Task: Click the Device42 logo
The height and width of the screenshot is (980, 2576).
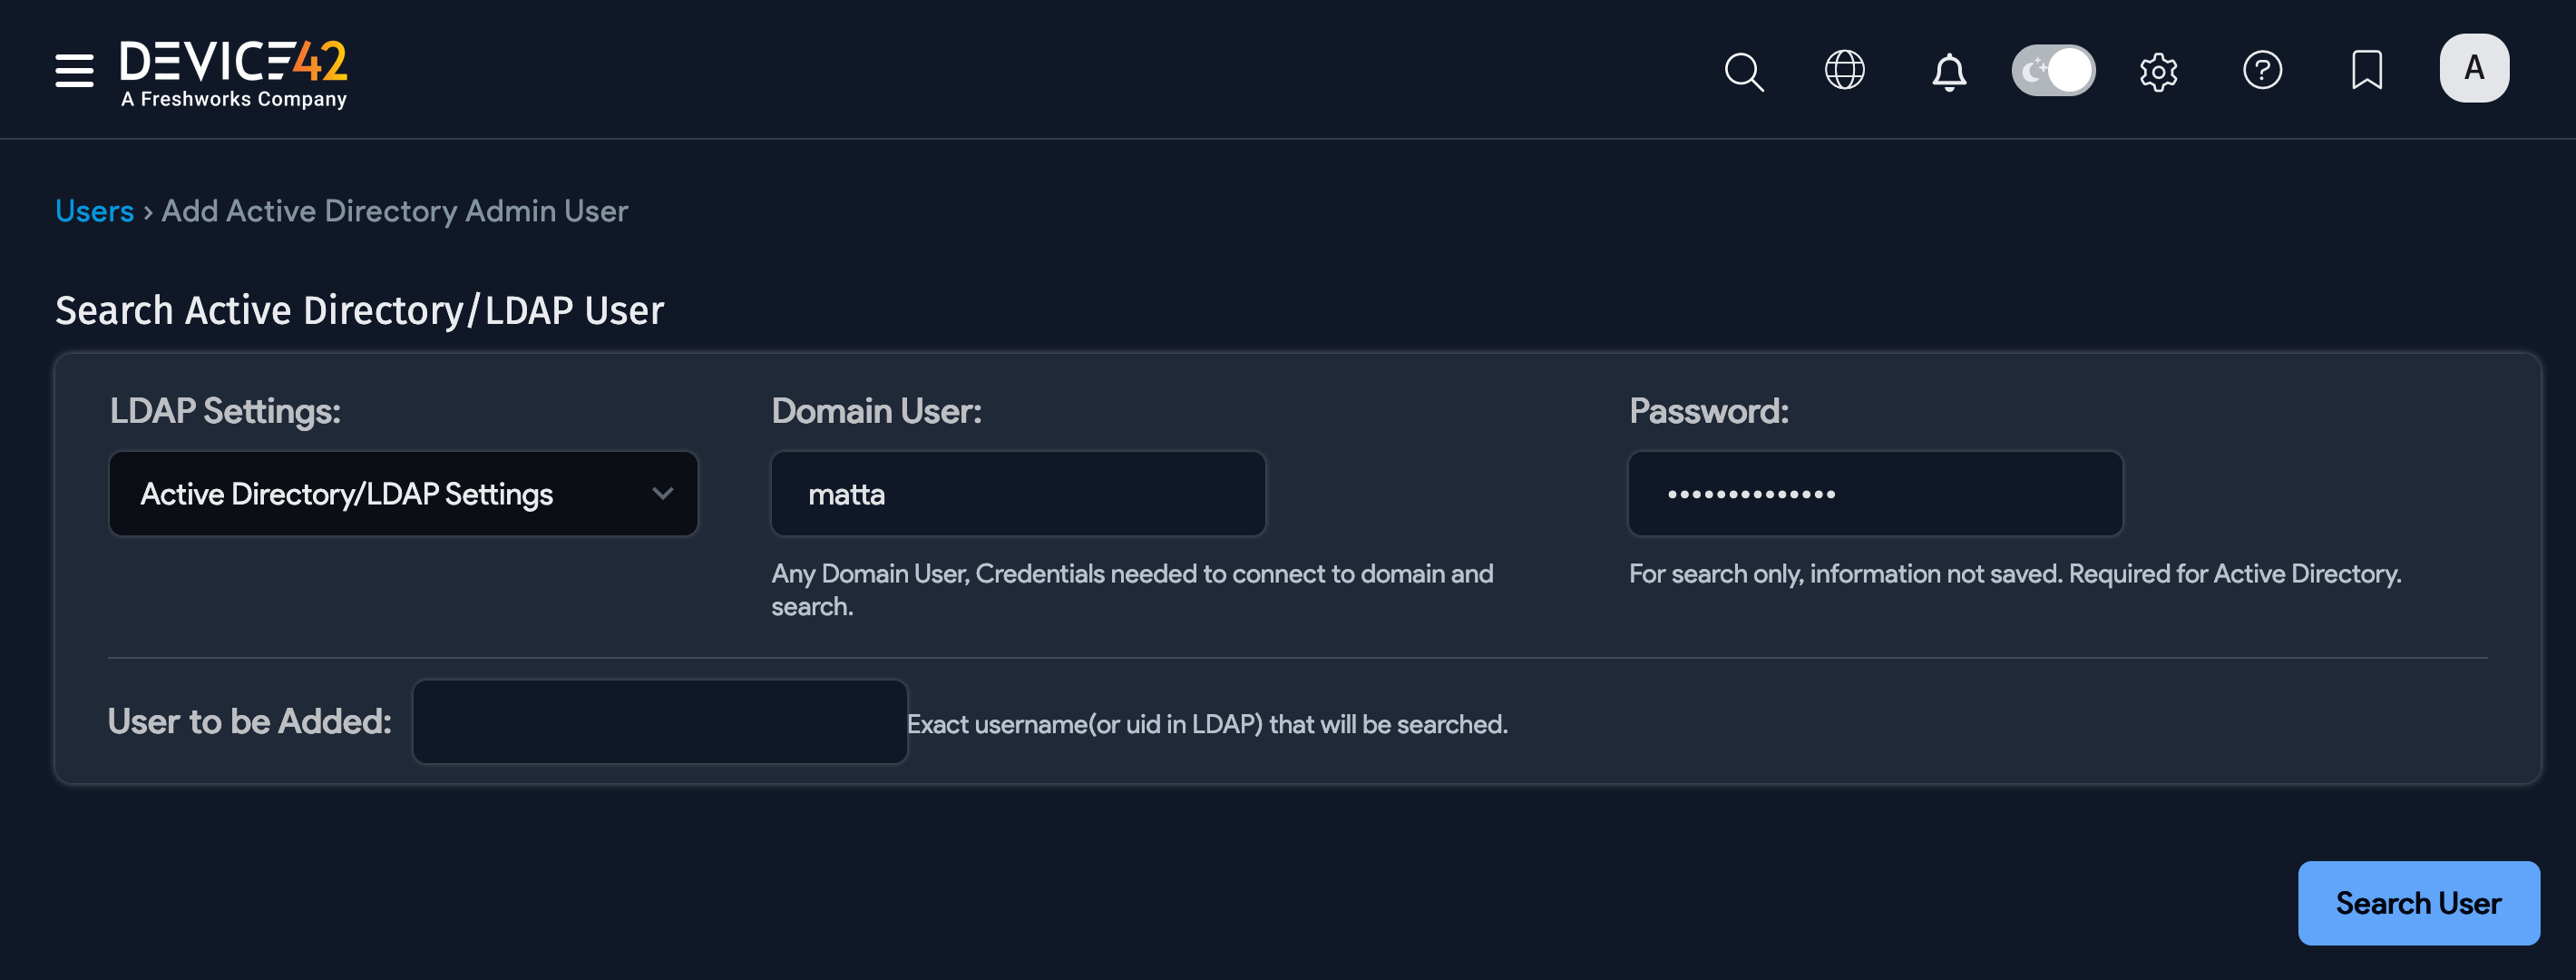Action: pos(233,70)
